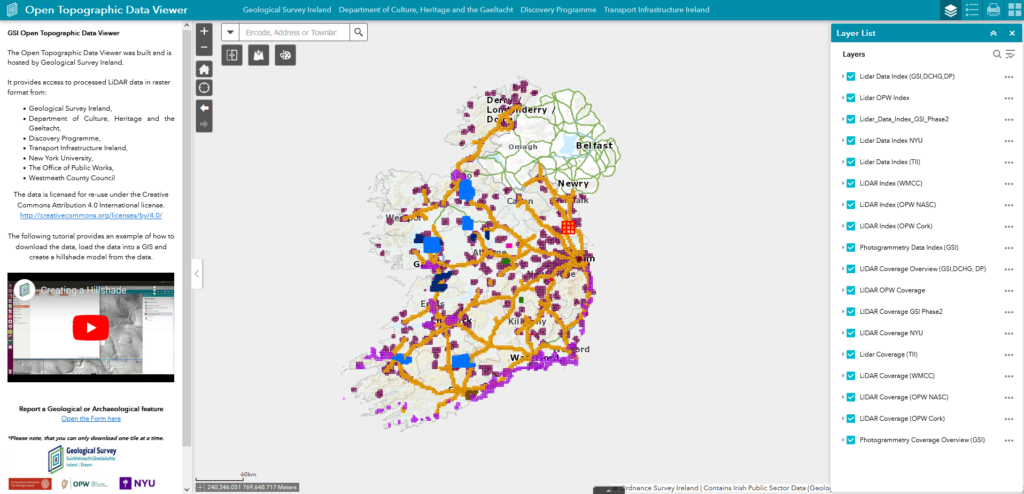Open the draw palette widget

(x=285, y=56)
